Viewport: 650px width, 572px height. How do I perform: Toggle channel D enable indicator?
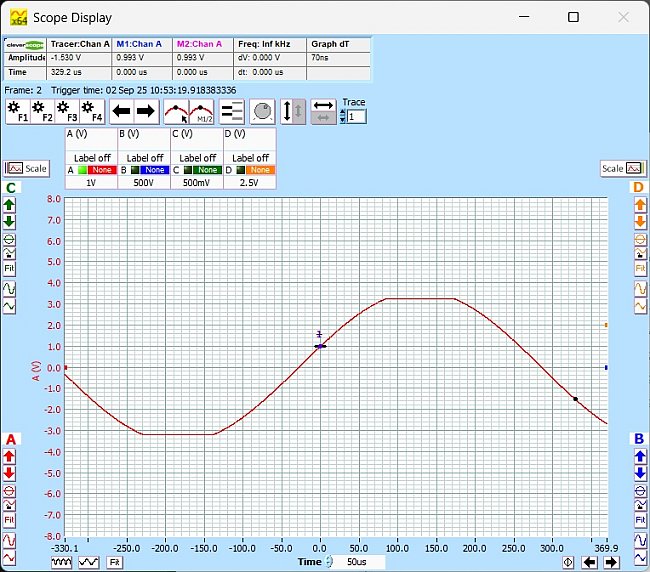pyautogui.click(x=240, y=170)
